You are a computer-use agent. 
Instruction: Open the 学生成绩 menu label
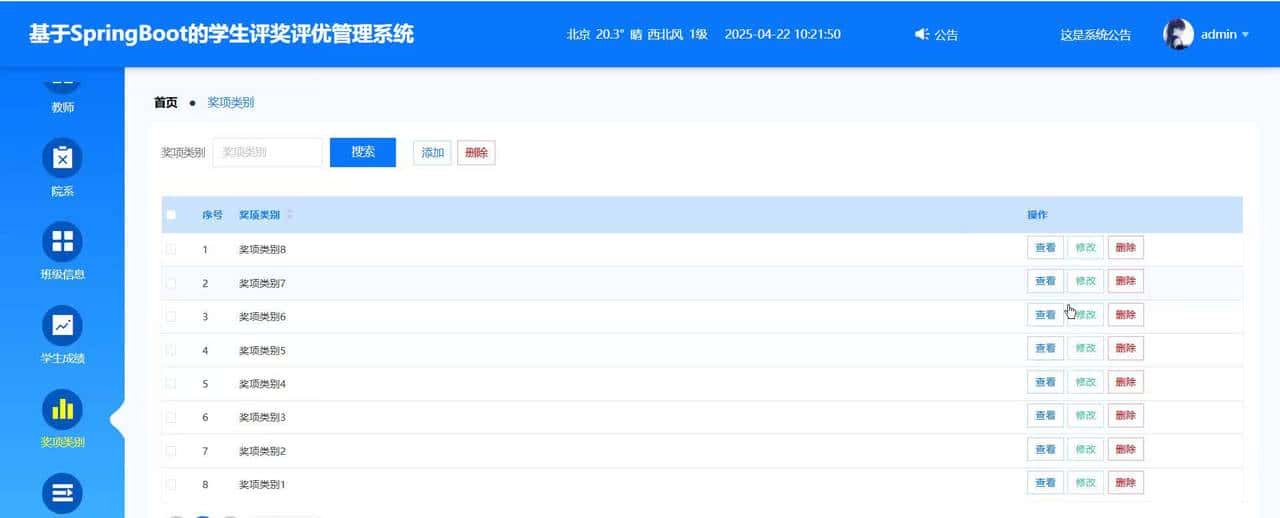point(62,358)
